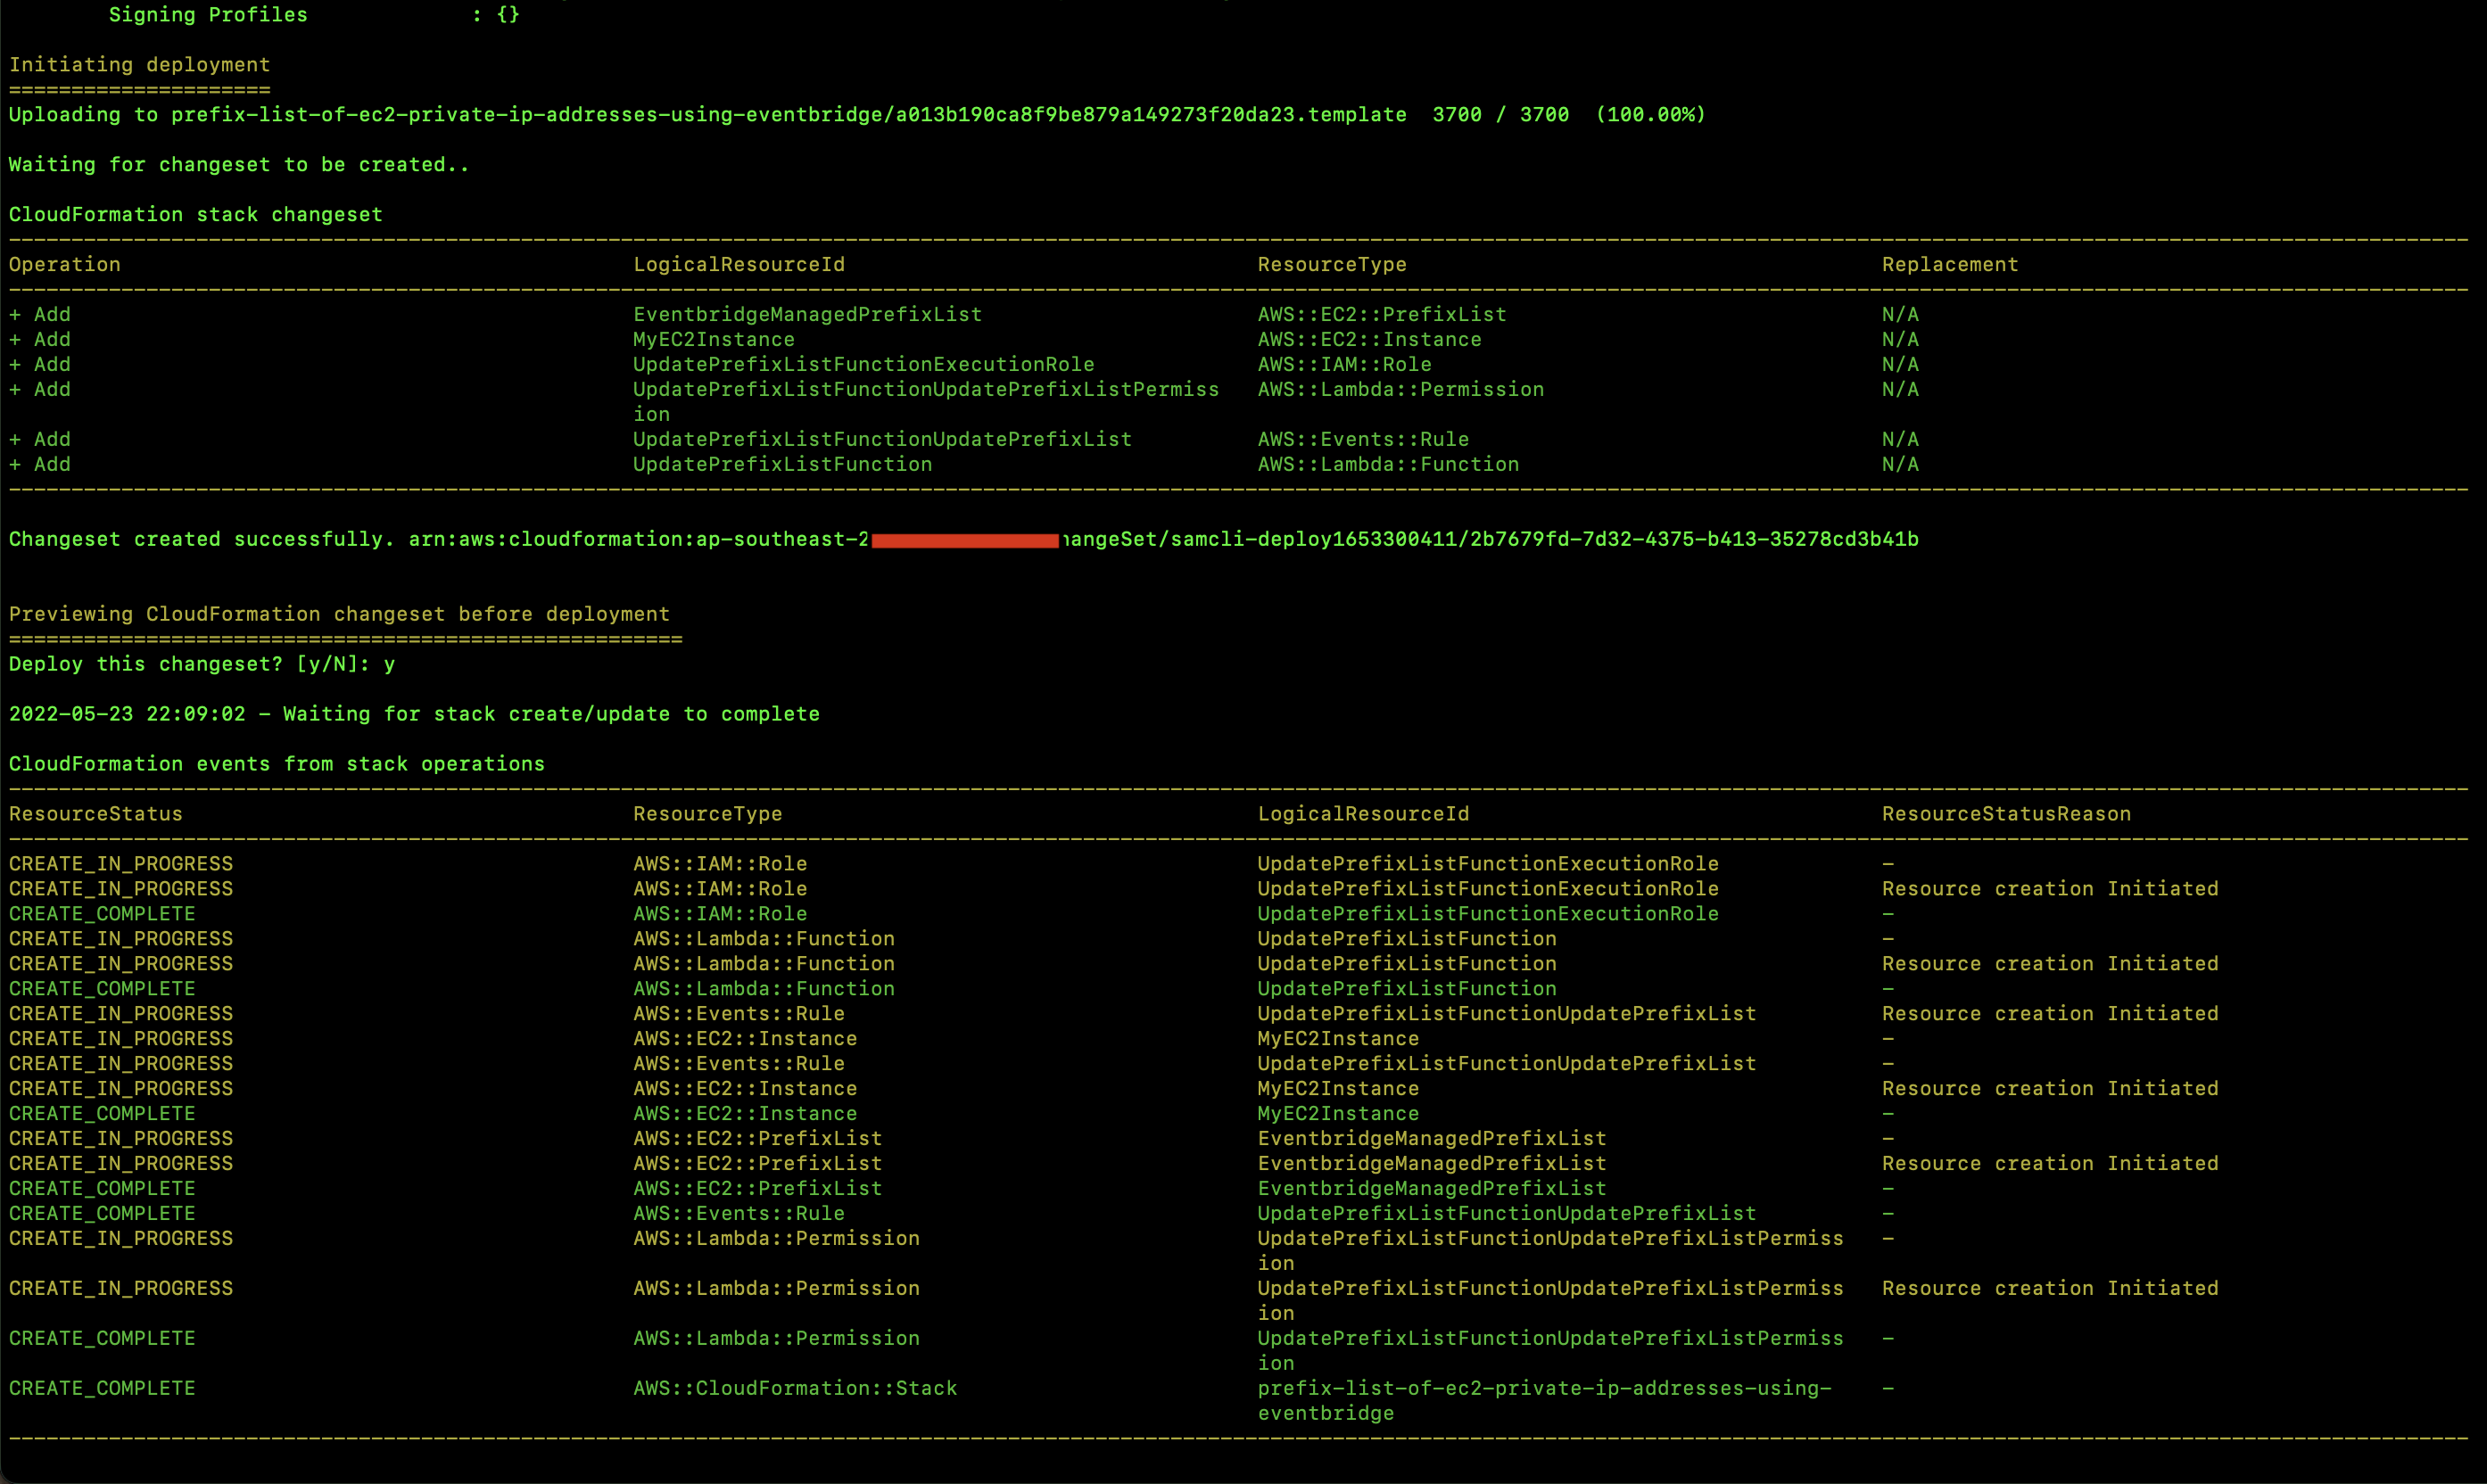
Task: Select "Waiting for changeset to be created.." line
Action: pos(239,165)
